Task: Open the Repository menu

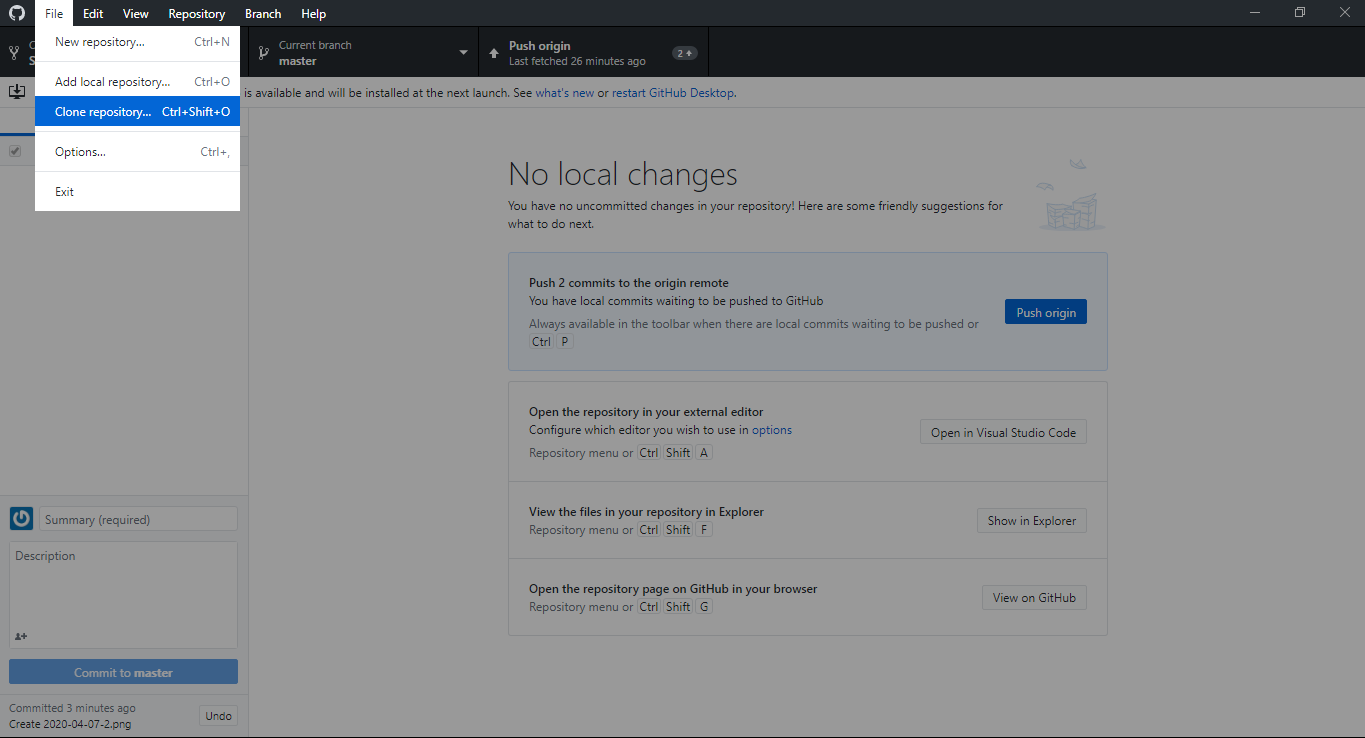Action: click(x=197, y=13)
